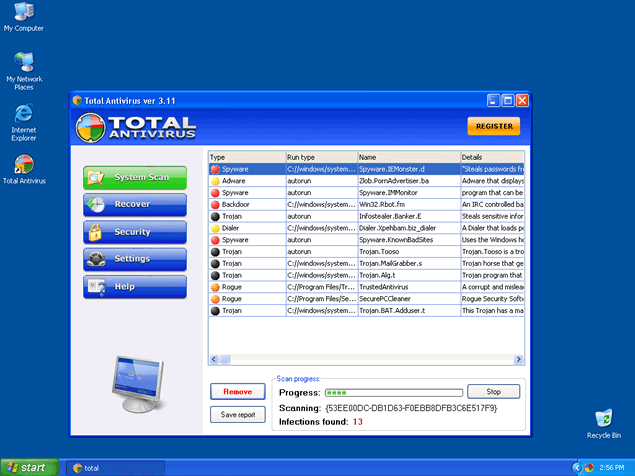This screenshot has height=476, width=635.
Task: Open the System Scan section
Action: click(135, 178)
